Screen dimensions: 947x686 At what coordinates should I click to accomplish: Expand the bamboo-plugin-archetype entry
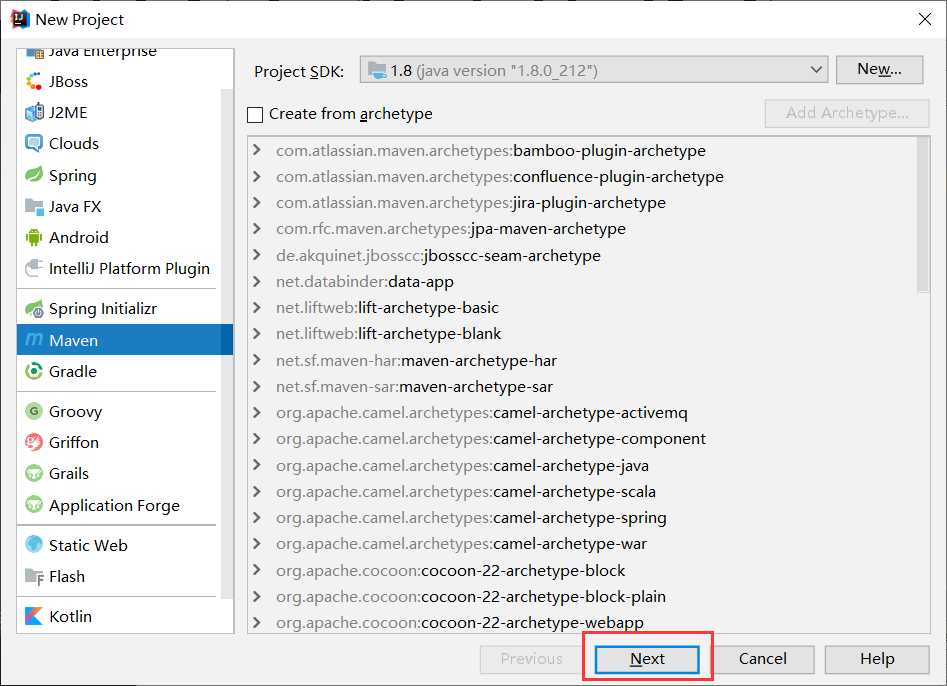pos(257,150)
